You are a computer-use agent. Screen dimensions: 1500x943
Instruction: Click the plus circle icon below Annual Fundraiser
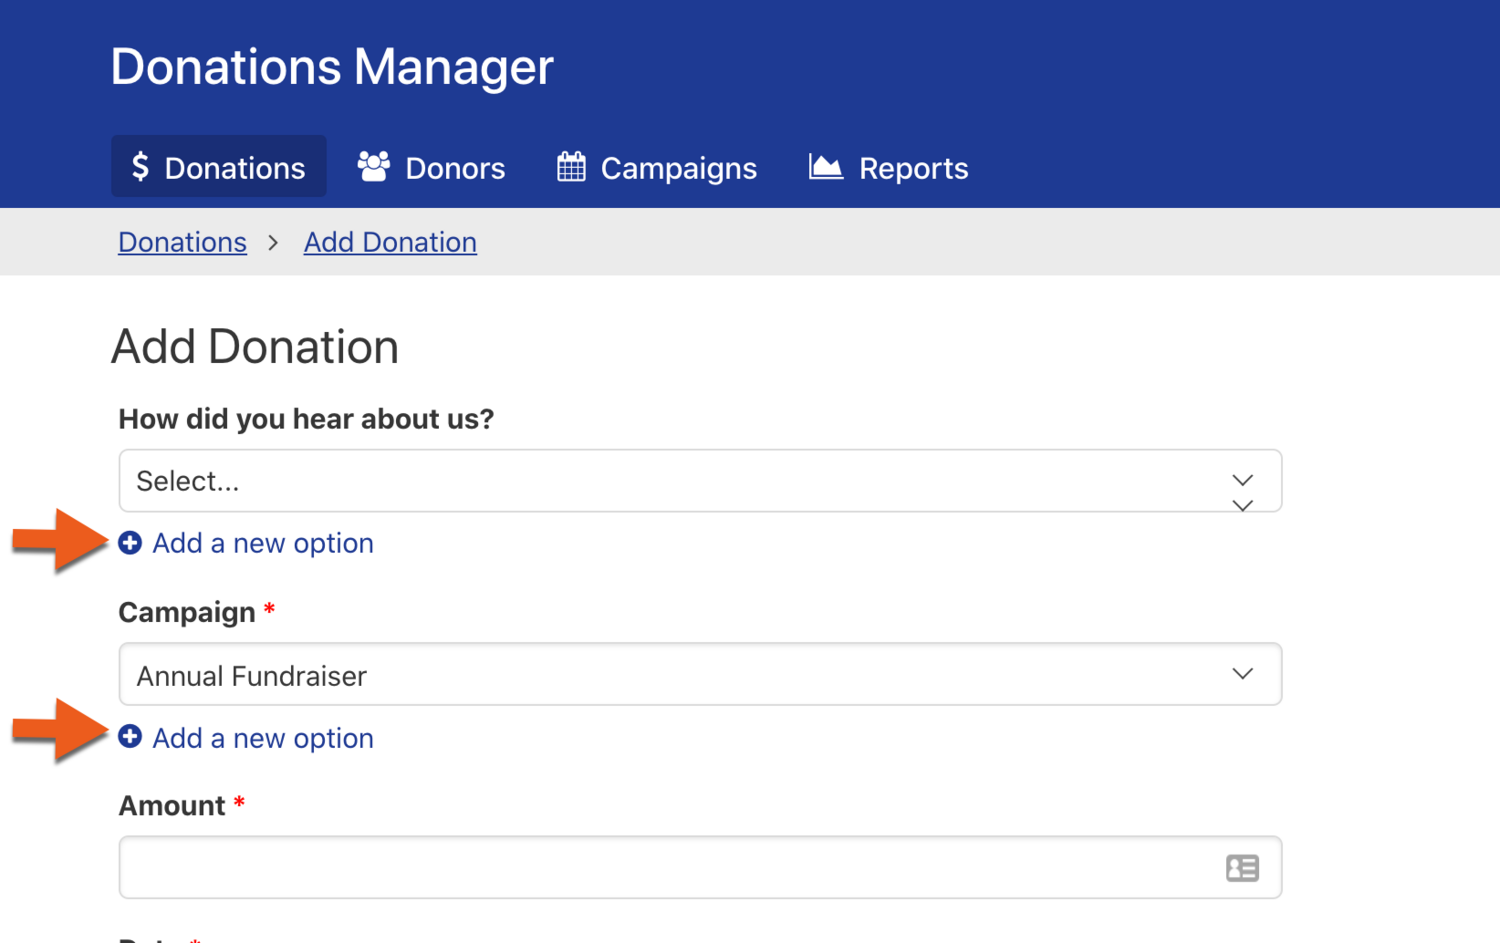tap(130, 737)
